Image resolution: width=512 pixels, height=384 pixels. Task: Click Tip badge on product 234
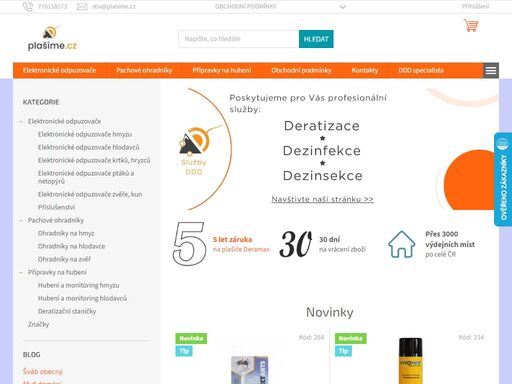pos(343,351)
